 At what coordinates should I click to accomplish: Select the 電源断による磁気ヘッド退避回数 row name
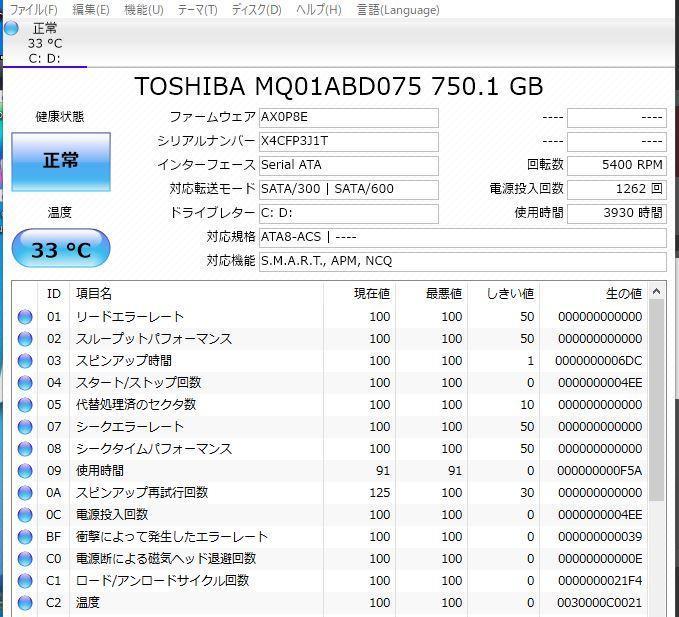click(x=166, y=559)
